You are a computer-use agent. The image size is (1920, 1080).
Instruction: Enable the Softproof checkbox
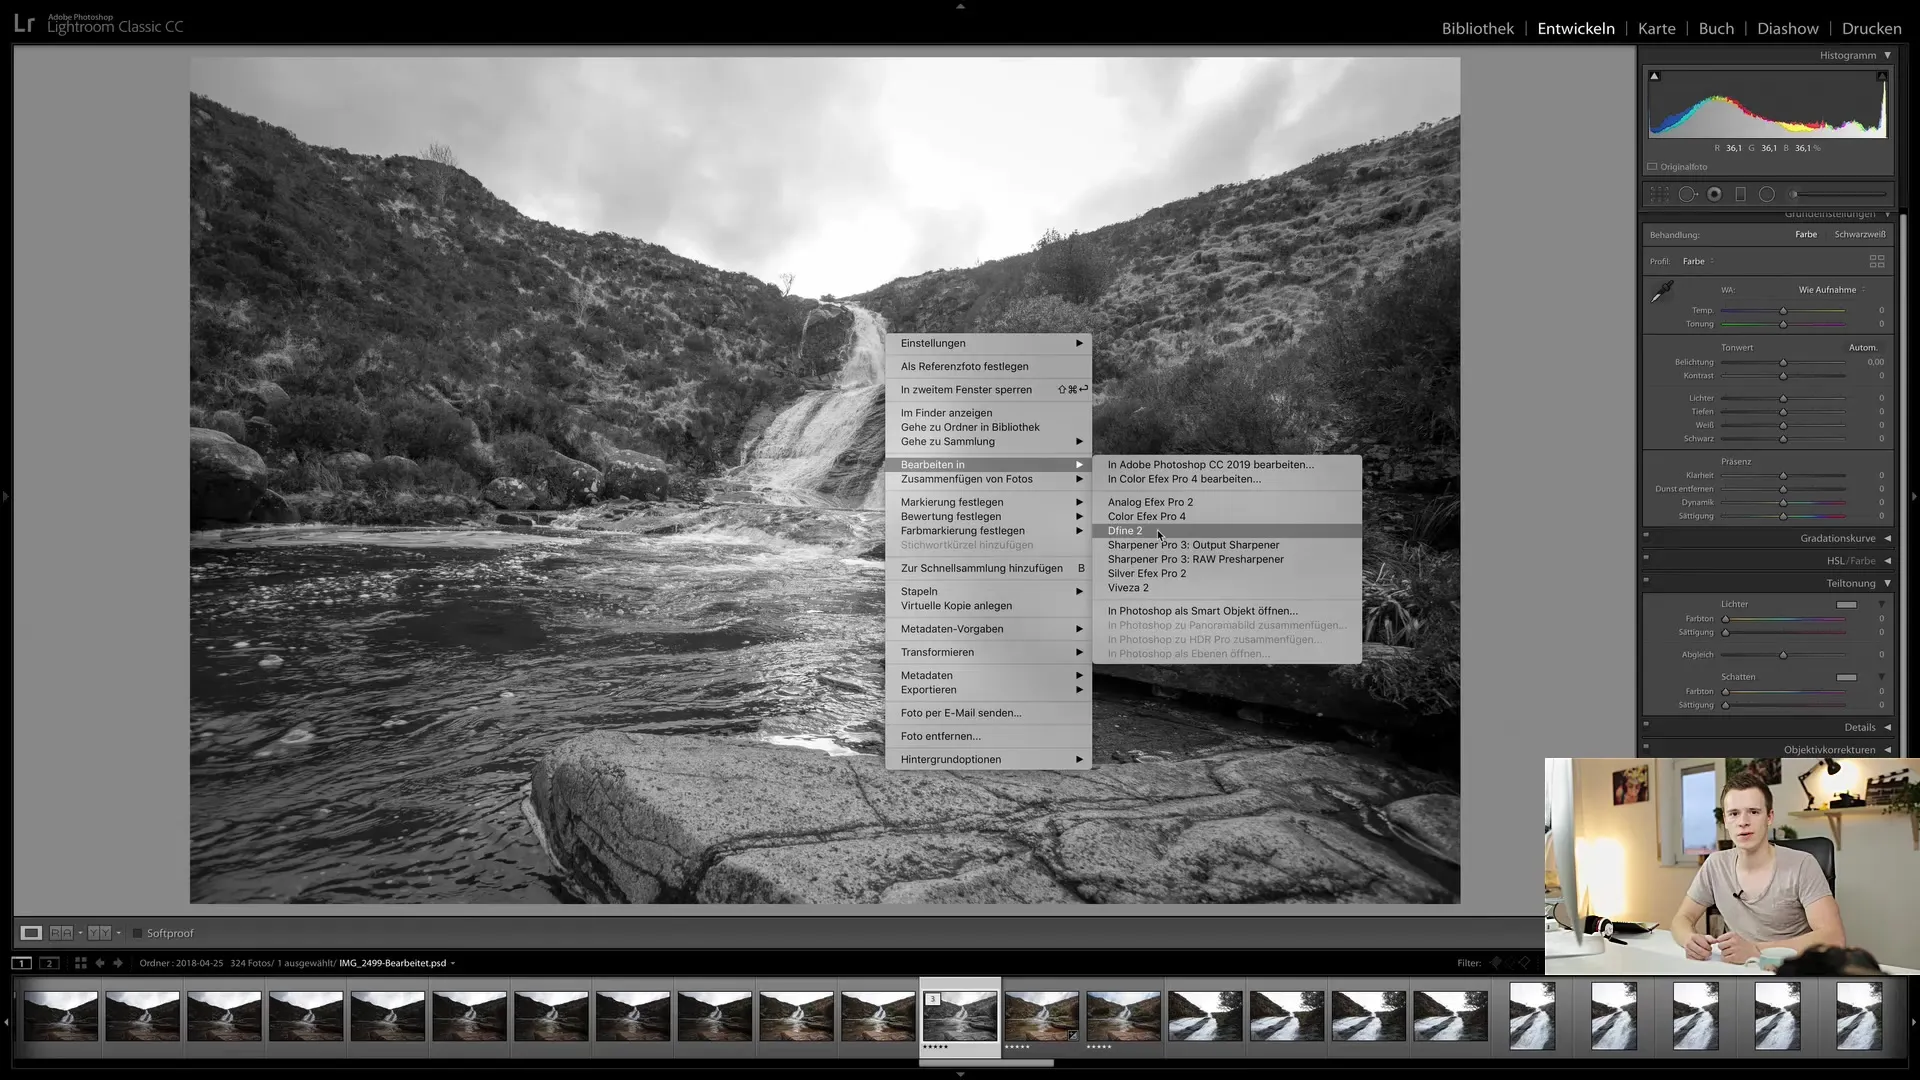tap(138, 933)
